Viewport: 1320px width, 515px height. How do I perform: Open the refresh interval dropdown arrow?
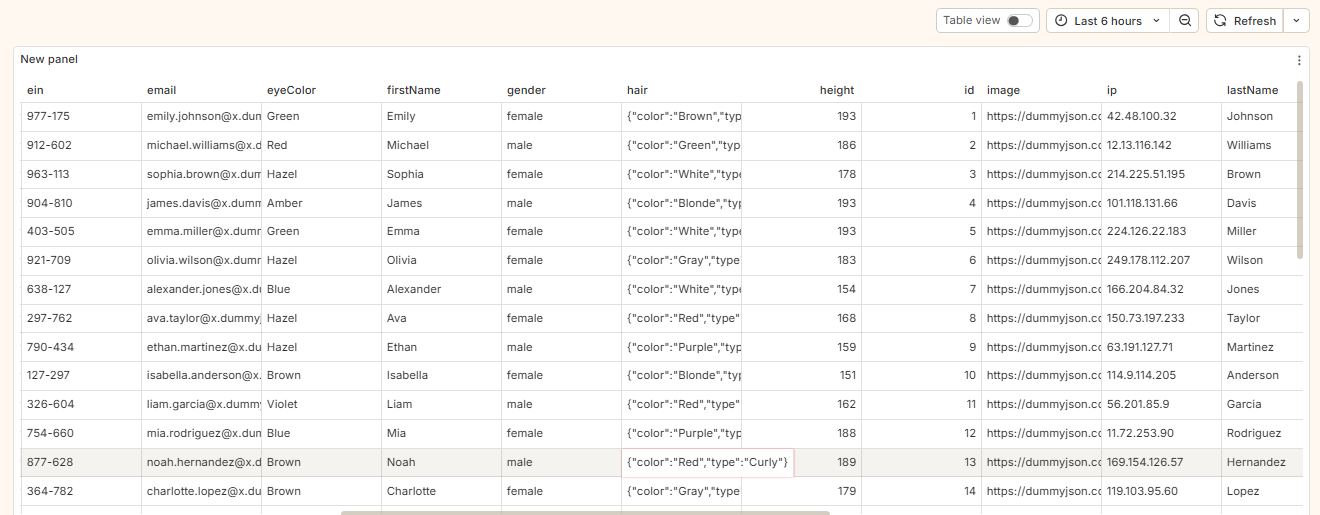[1297, 21]
